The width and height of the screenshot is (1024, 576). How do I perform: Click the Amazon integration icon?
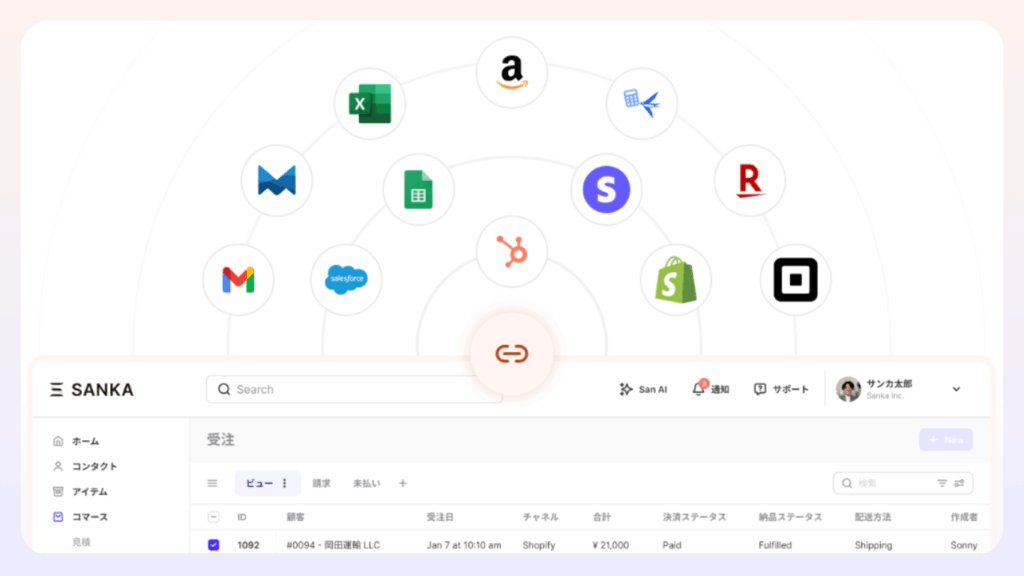coord(512,72)
